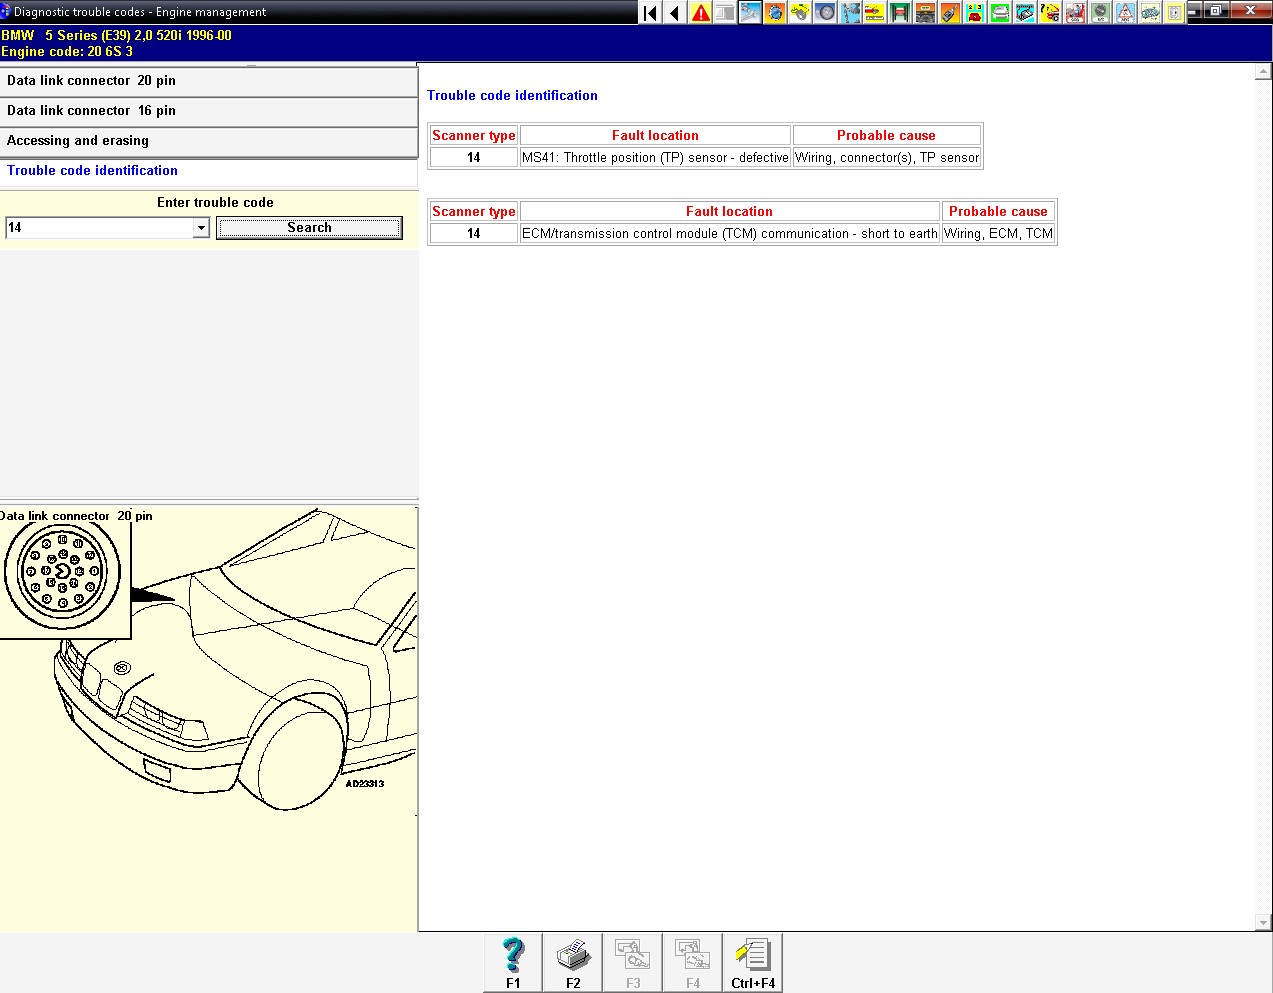Screen dimensions: 1273x993
Task: Click the 'Enter trouble code' label
Action: click(215, 203)
